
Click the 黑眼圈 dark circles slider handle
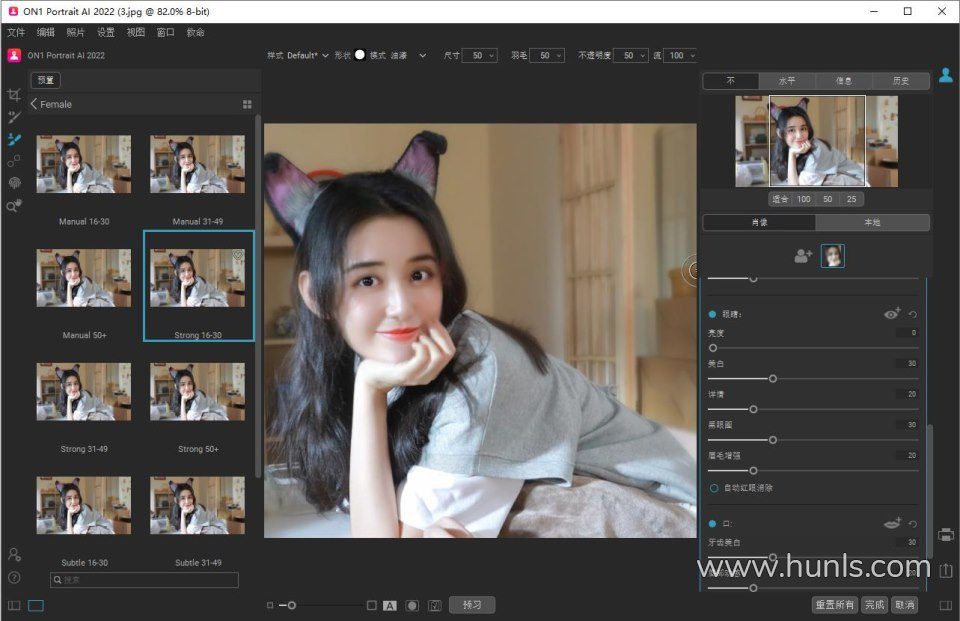tap(773, 440)
